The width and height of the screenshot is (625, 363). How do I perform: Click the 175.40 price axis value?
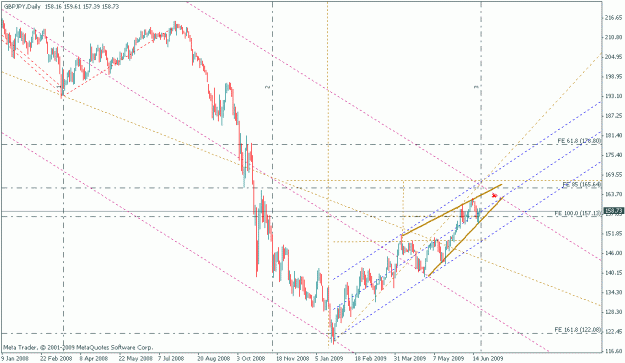tap(613, 155)
